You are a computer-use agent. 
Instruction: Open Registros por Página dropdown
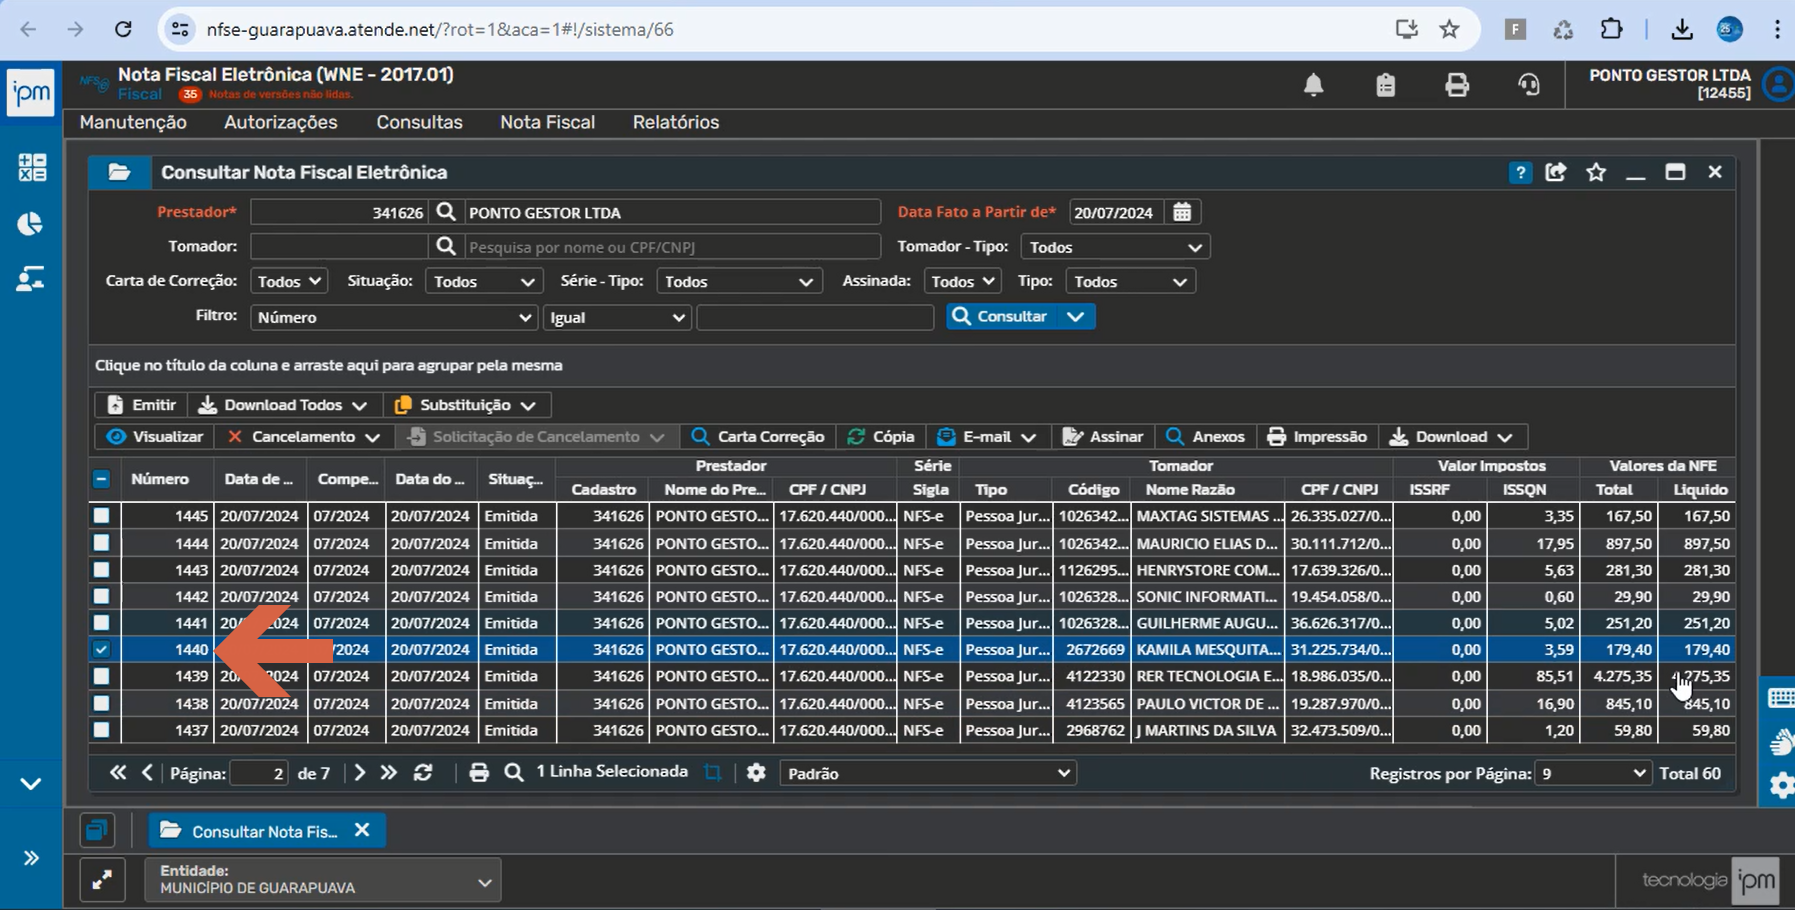[1592, 773]
